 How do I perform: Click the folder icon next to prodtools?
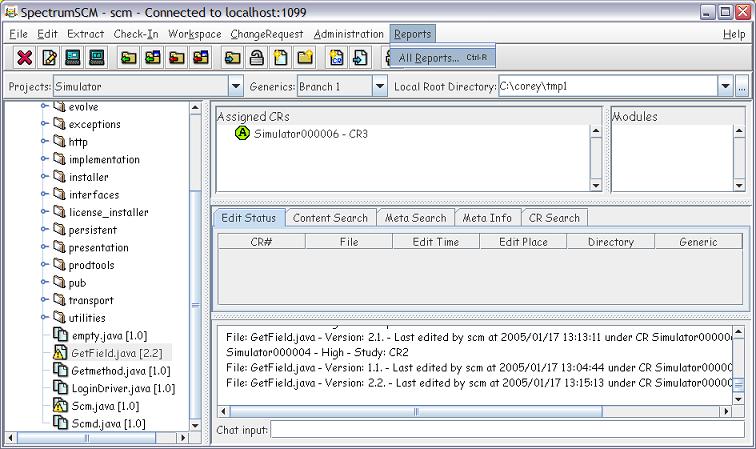59,264
